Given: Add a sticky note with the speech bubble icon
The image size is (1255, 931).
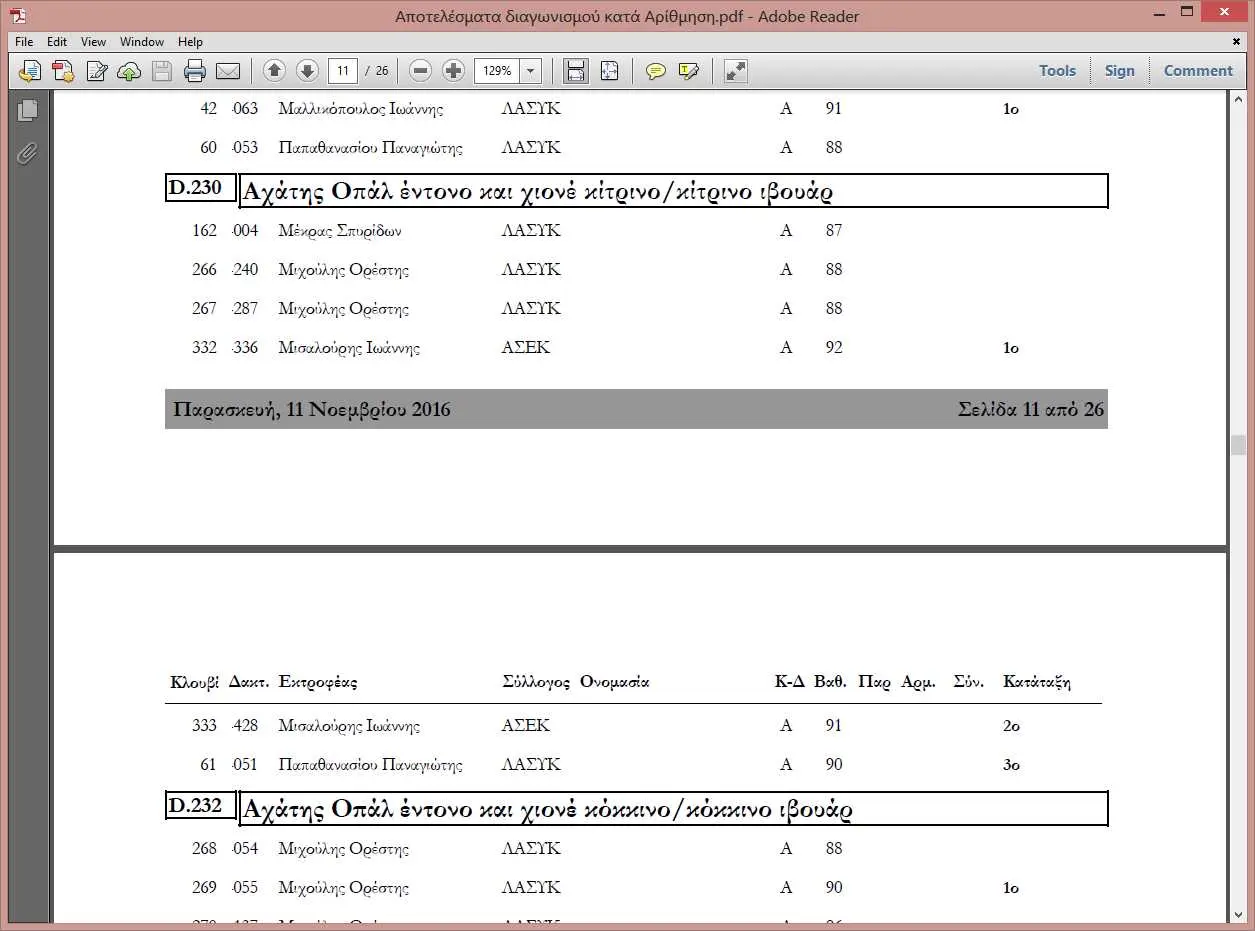Looking at the screenshot, I should 656,71.
